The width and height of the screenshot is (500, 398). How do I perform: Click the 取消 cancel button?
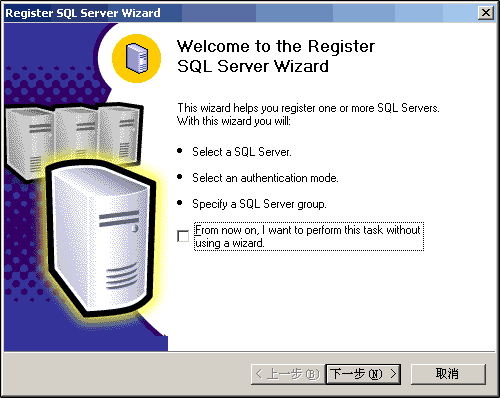click(448, 374)
